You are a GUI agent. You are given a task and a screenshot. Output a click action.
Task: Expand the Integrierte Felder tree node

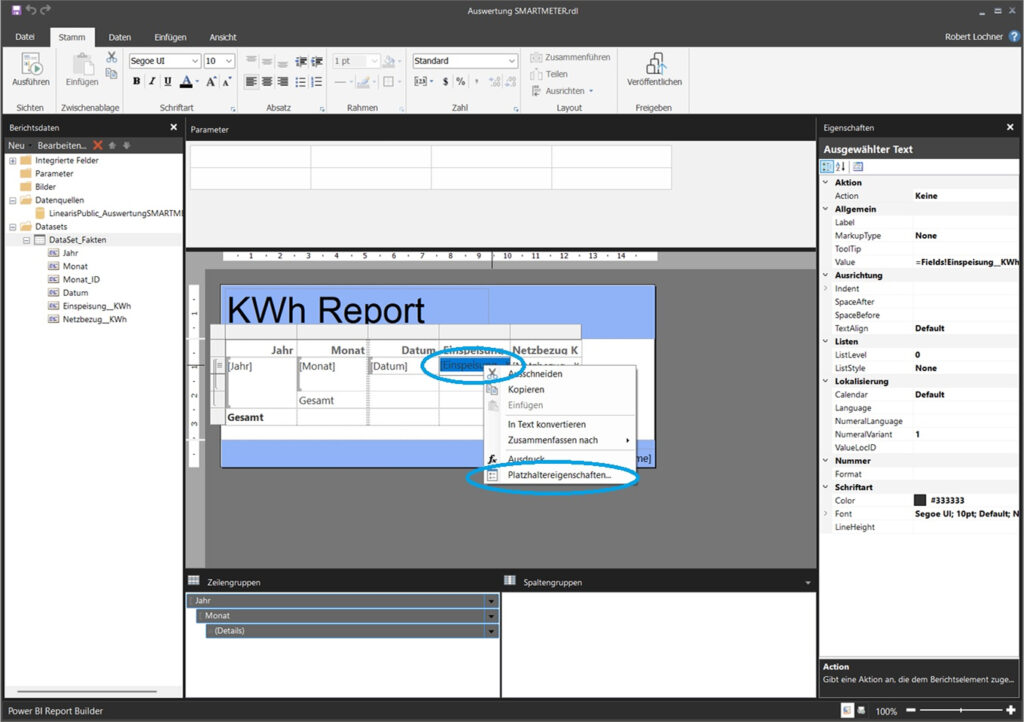[x=13, y=160]
